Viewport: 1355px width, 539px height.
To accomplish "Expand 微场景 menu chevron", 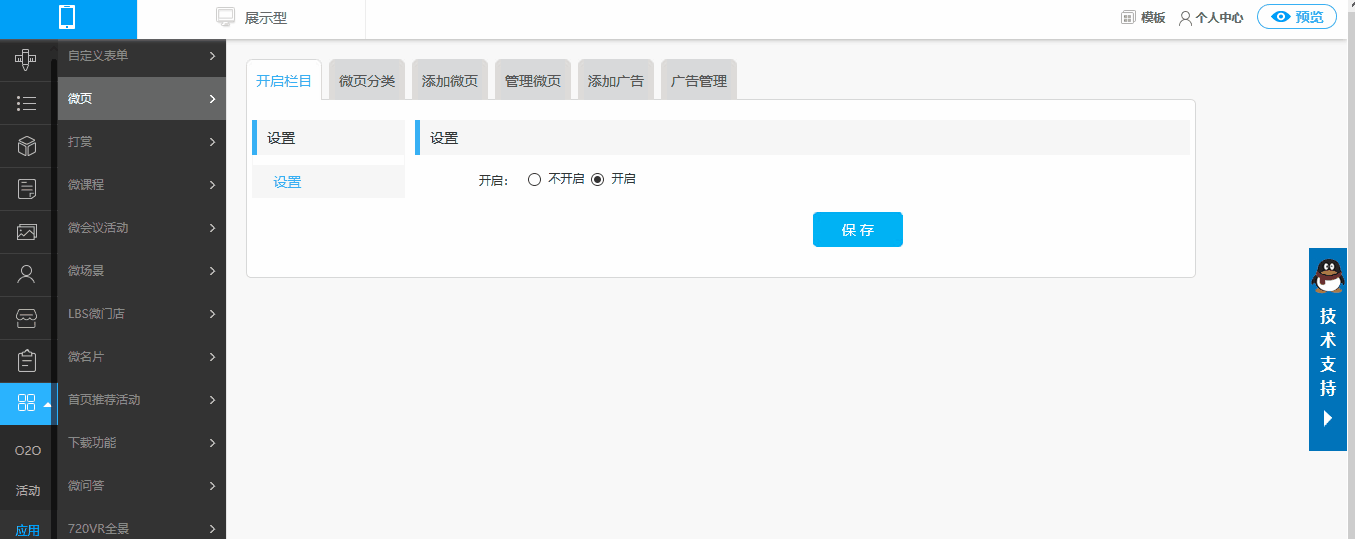I will click(213, 271).
